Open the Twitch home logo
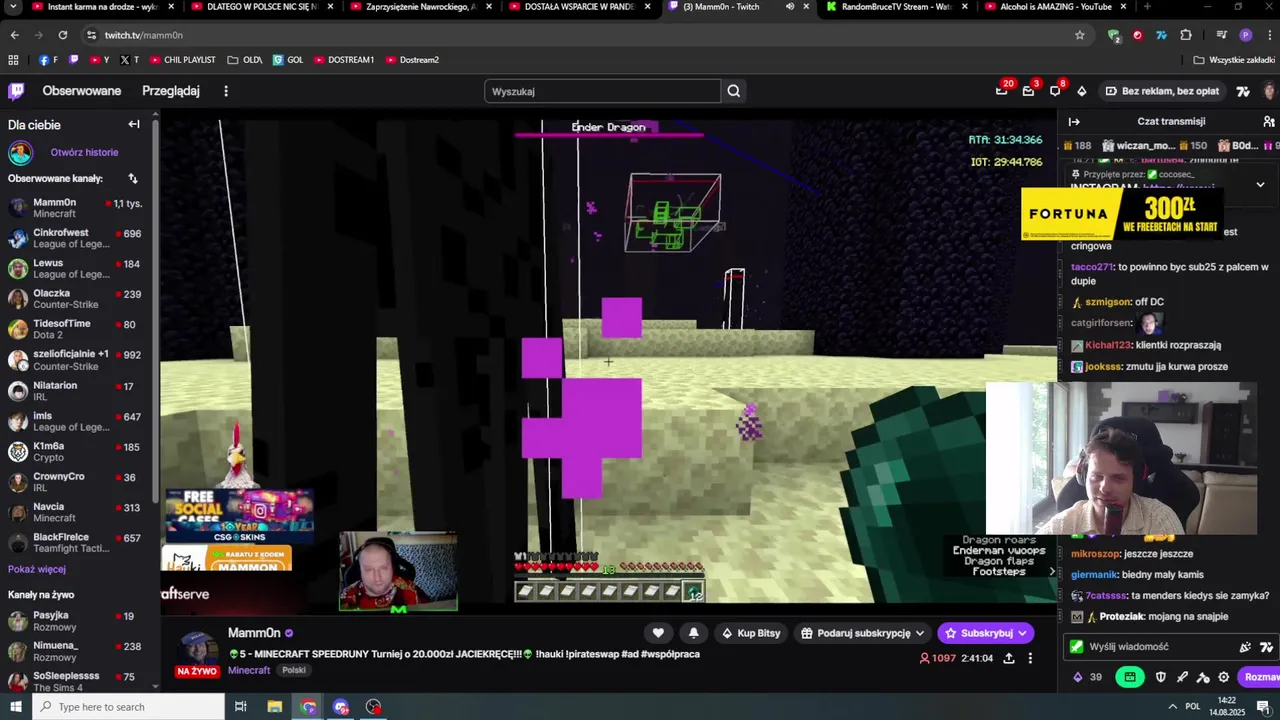1280x720 pixels. click(16, 91)
